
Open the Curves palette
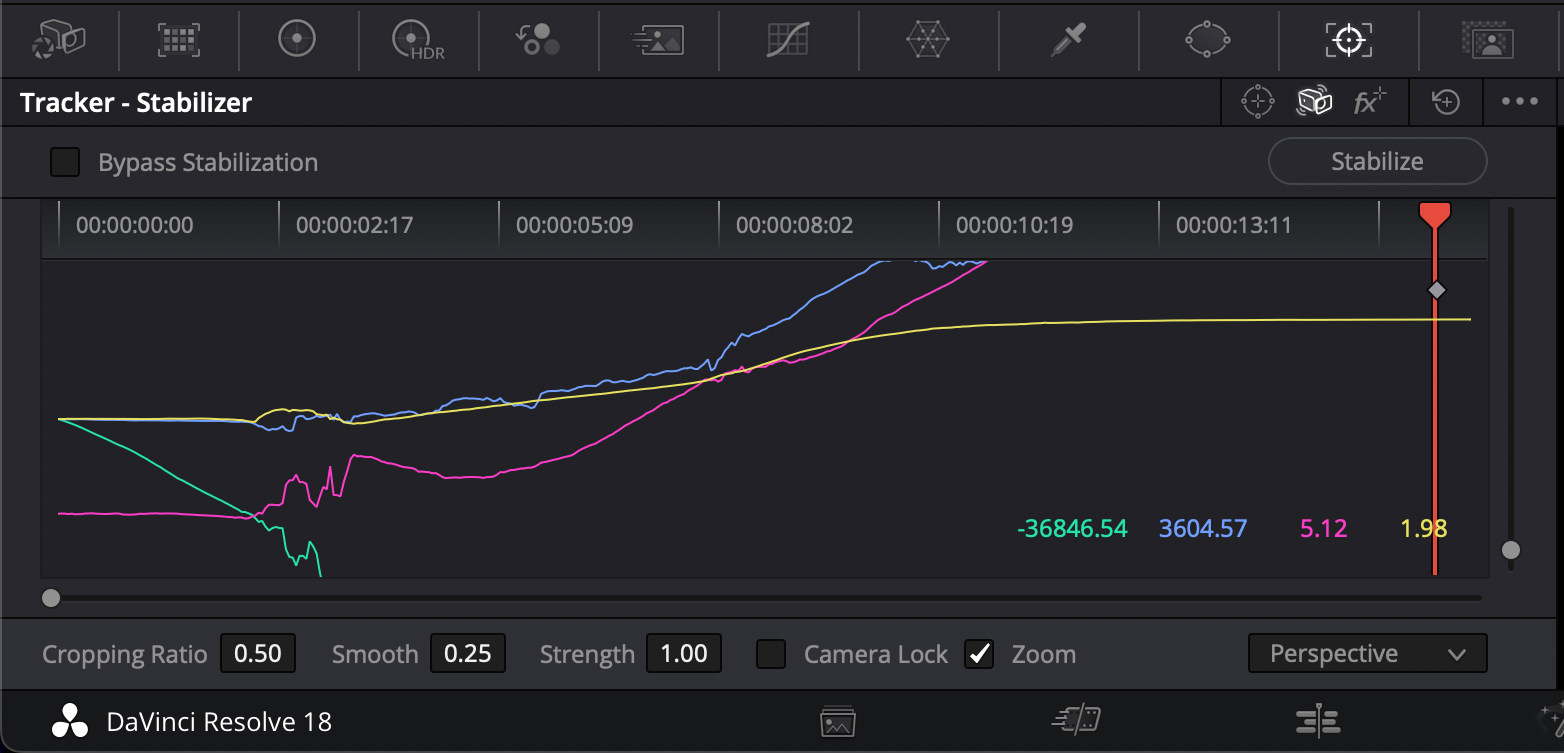[x=787, y=40]
